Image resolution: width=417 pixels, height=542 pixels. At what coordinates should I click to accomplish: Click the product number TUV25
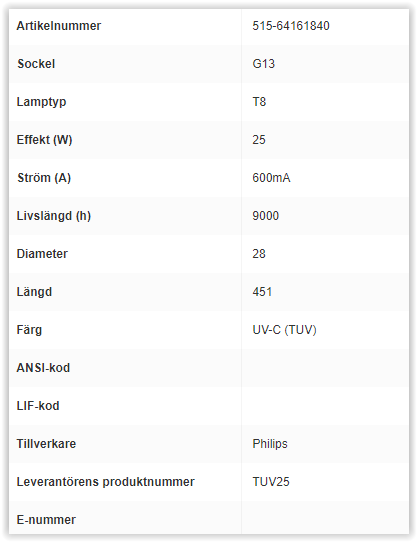[x=271, y=482]
